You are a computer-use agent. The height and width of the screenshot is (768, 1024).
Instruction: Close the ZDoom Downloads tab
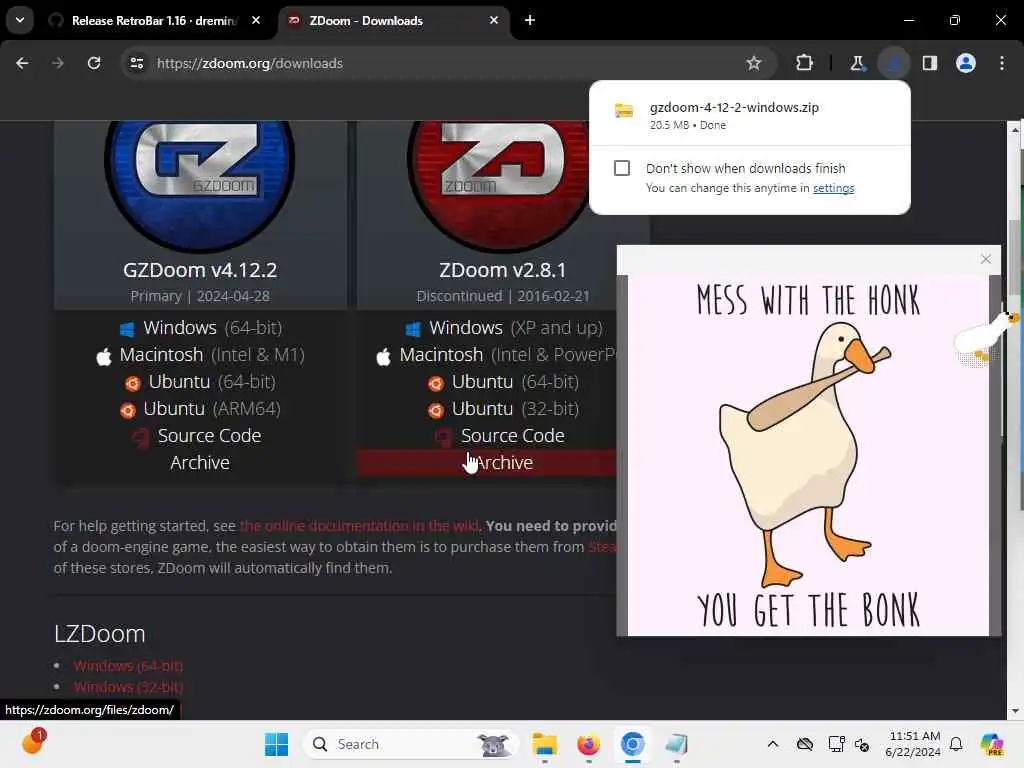click(494, 20)
